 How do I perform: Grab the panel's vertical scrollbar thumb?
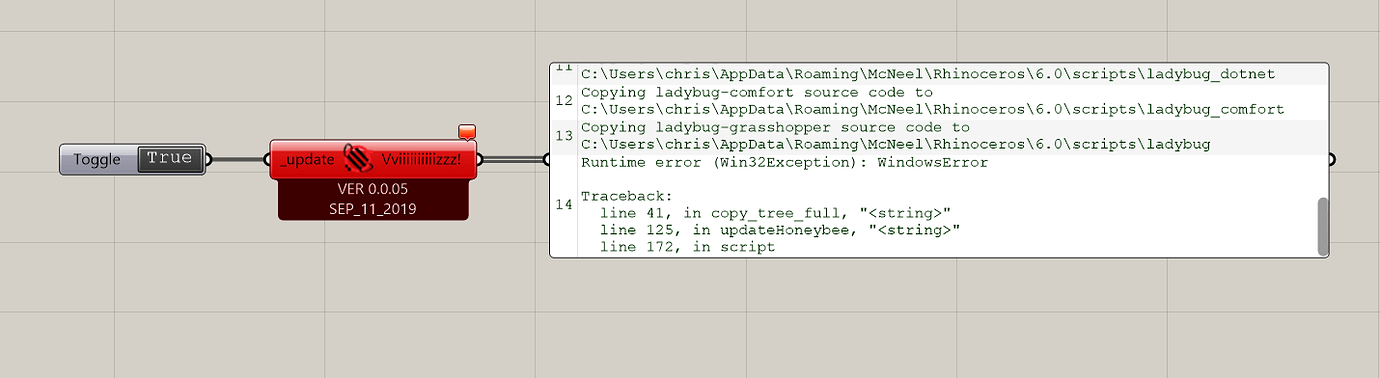point(1323,226)
